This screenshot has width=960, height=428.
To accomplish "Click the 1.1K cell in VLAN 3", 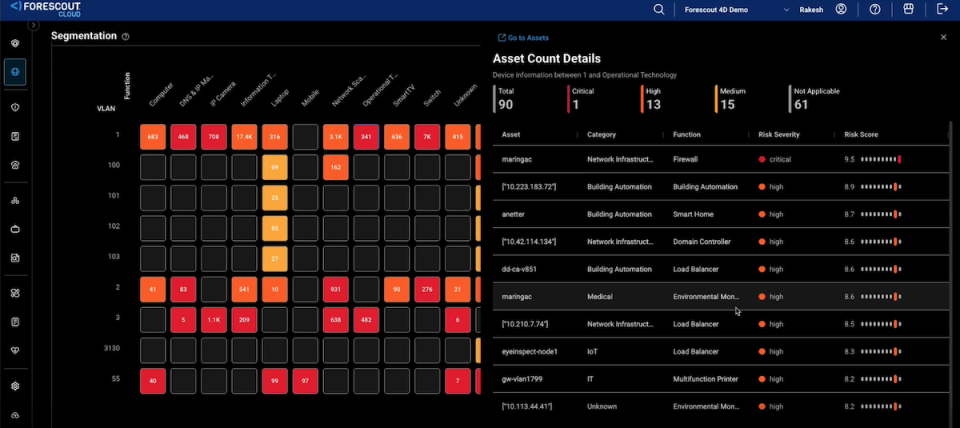I will [214, 320].
